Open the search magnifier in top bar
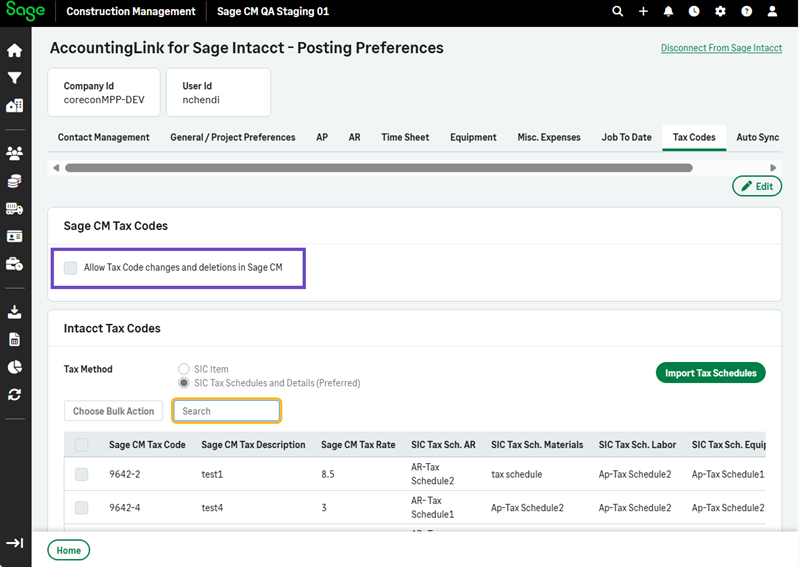This screenshot has width=800, height=567. click(x=617, y=11)
